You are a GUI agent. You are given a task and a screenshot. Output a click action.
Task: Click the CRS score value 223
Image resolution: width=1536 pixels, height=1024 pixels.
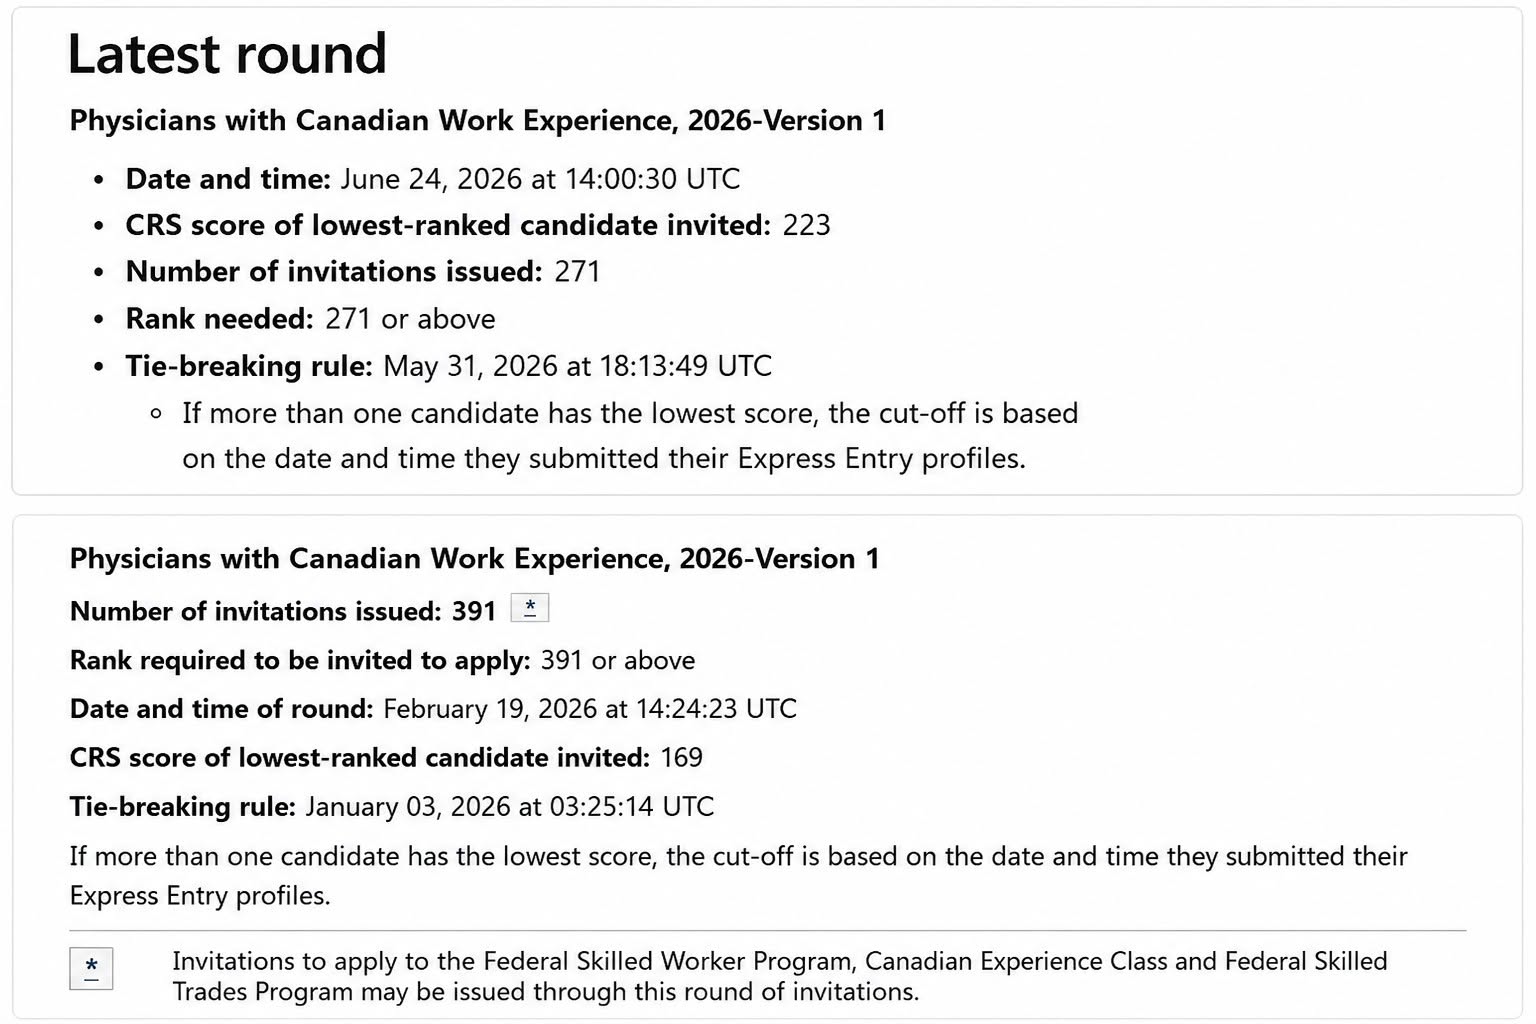pos(806,225)
